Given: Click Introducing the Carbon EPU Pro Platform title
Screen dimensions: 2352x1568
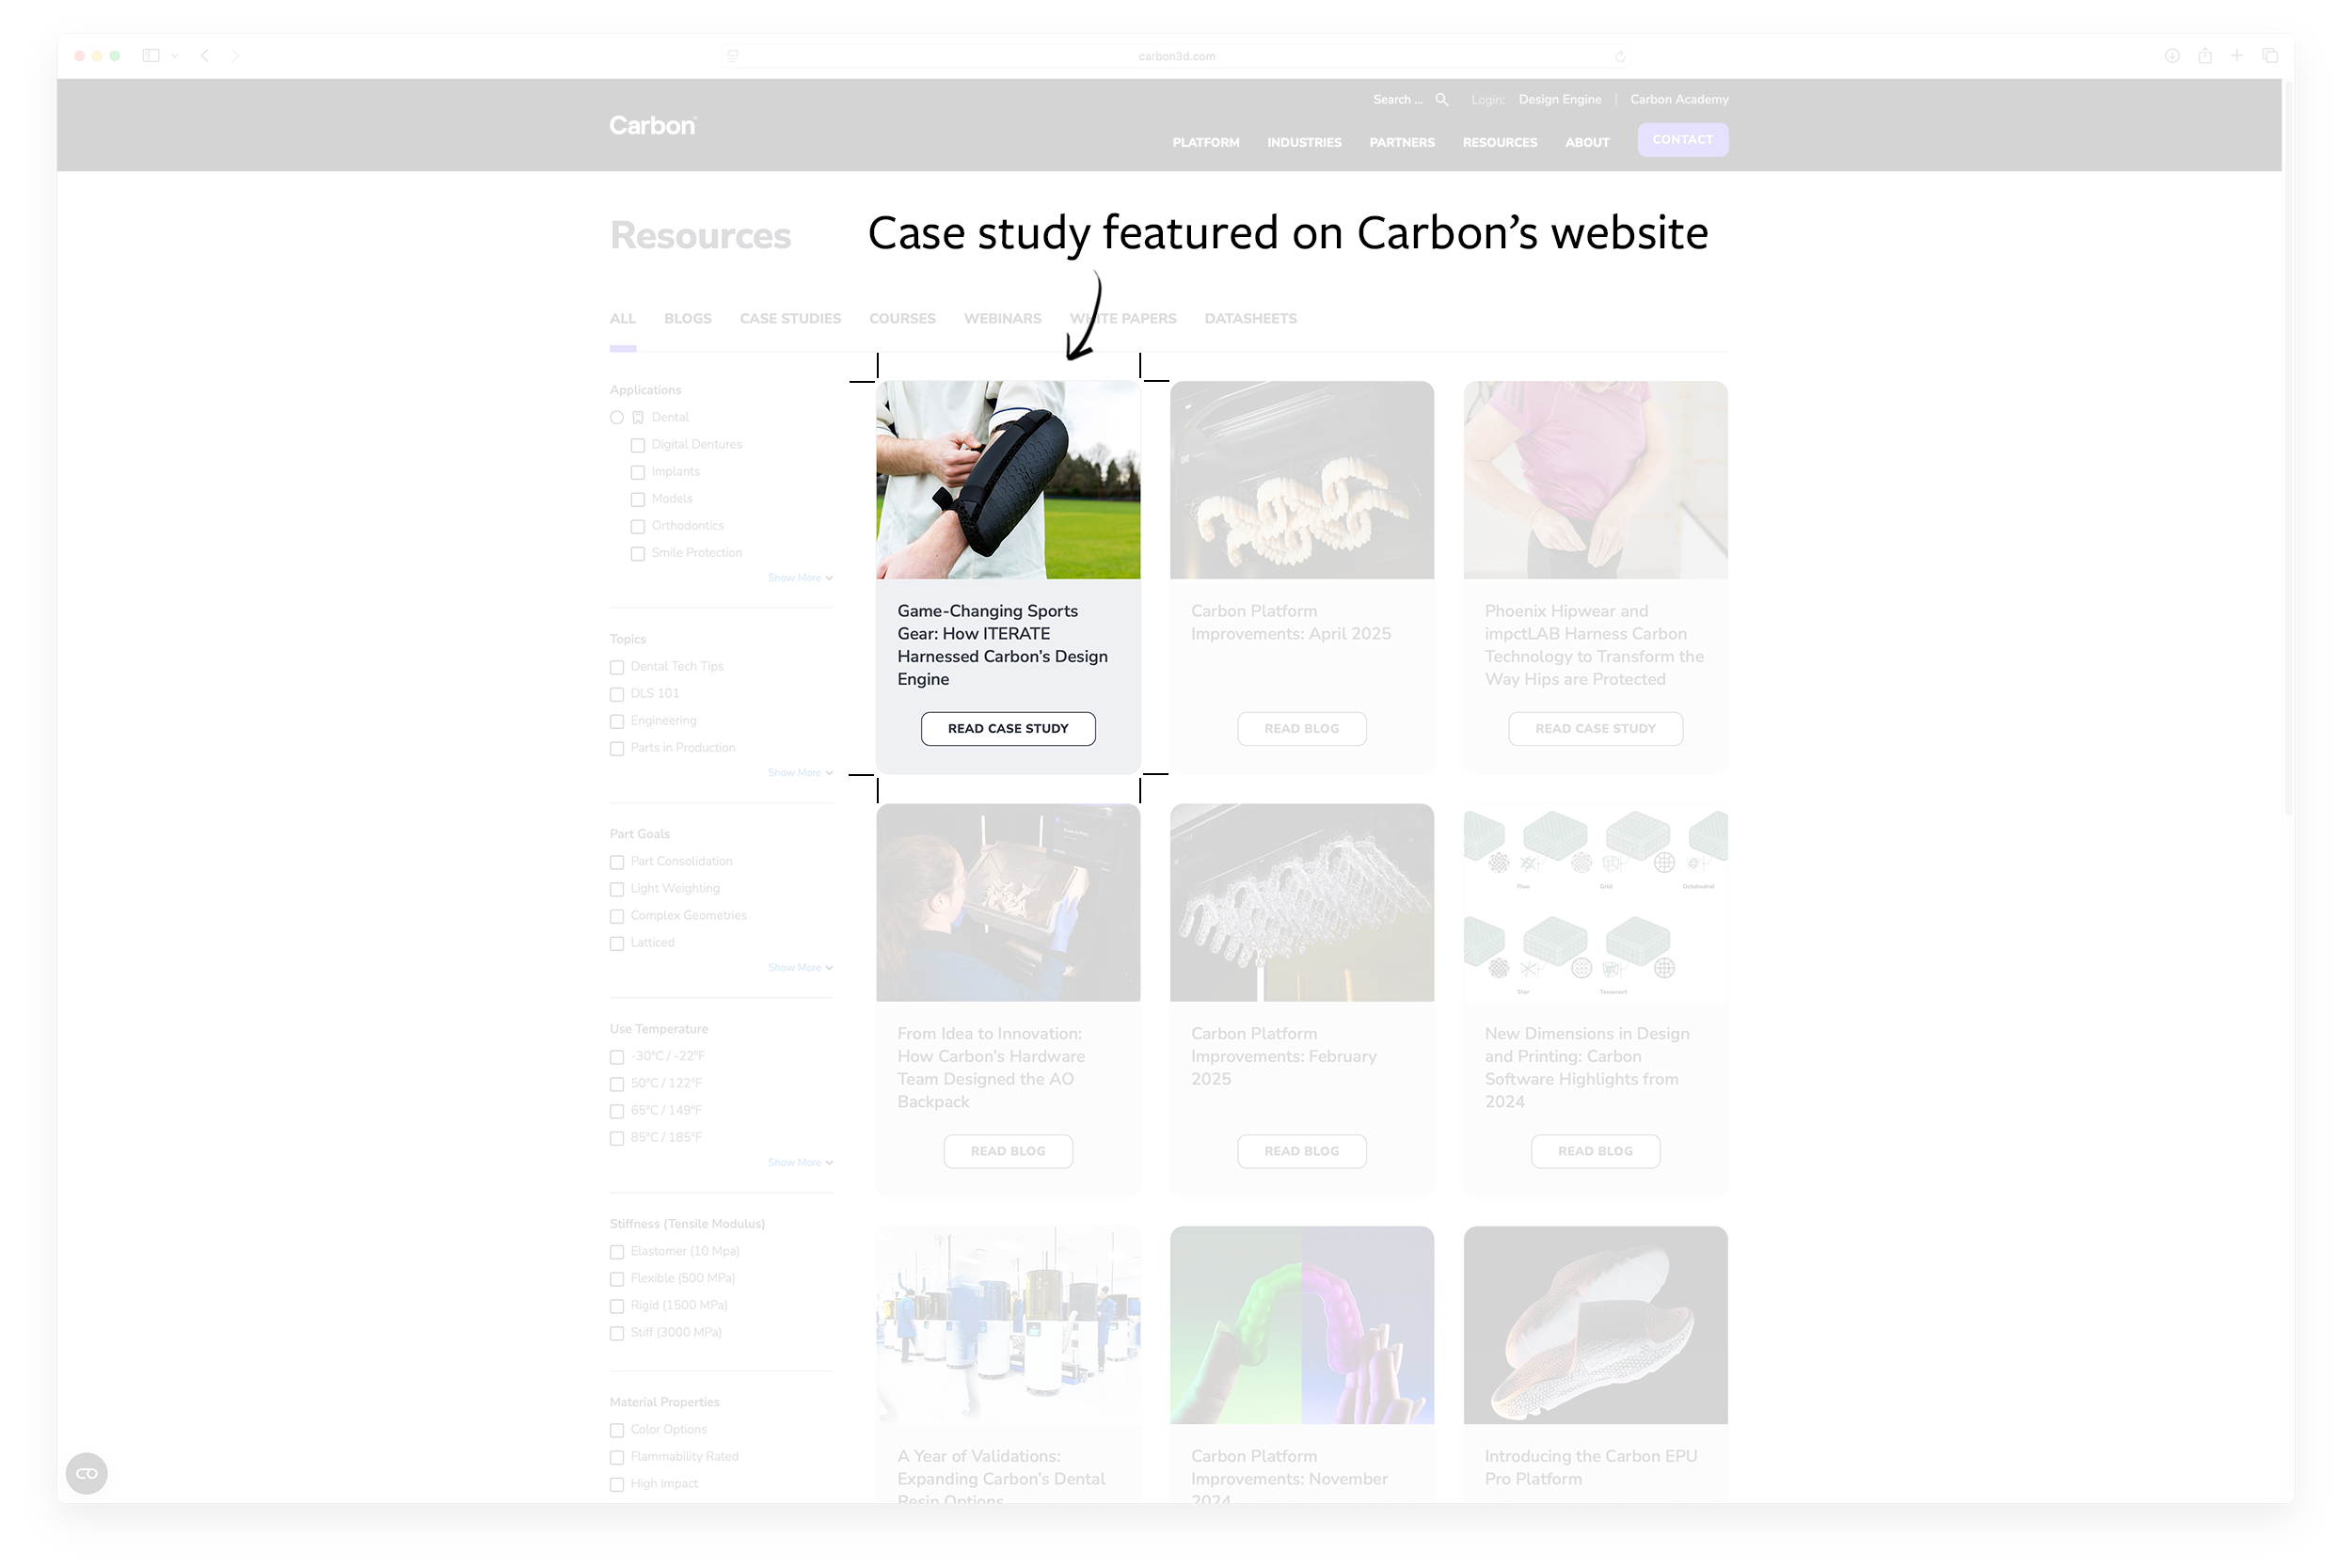Looking at the screenshot, I should coord(1590,1468).
